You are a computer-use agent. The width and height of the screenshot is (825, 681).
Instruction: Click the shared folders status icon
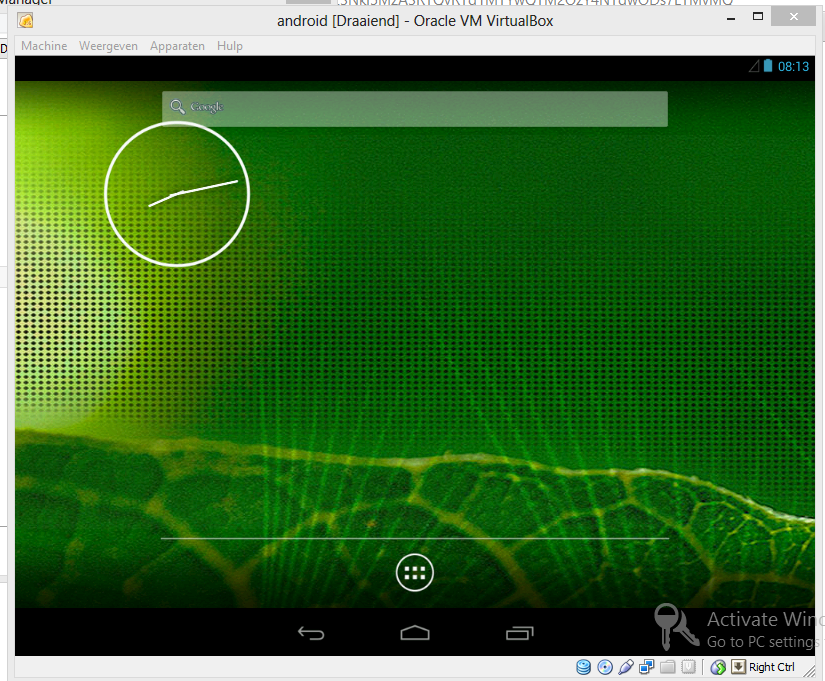668,667
